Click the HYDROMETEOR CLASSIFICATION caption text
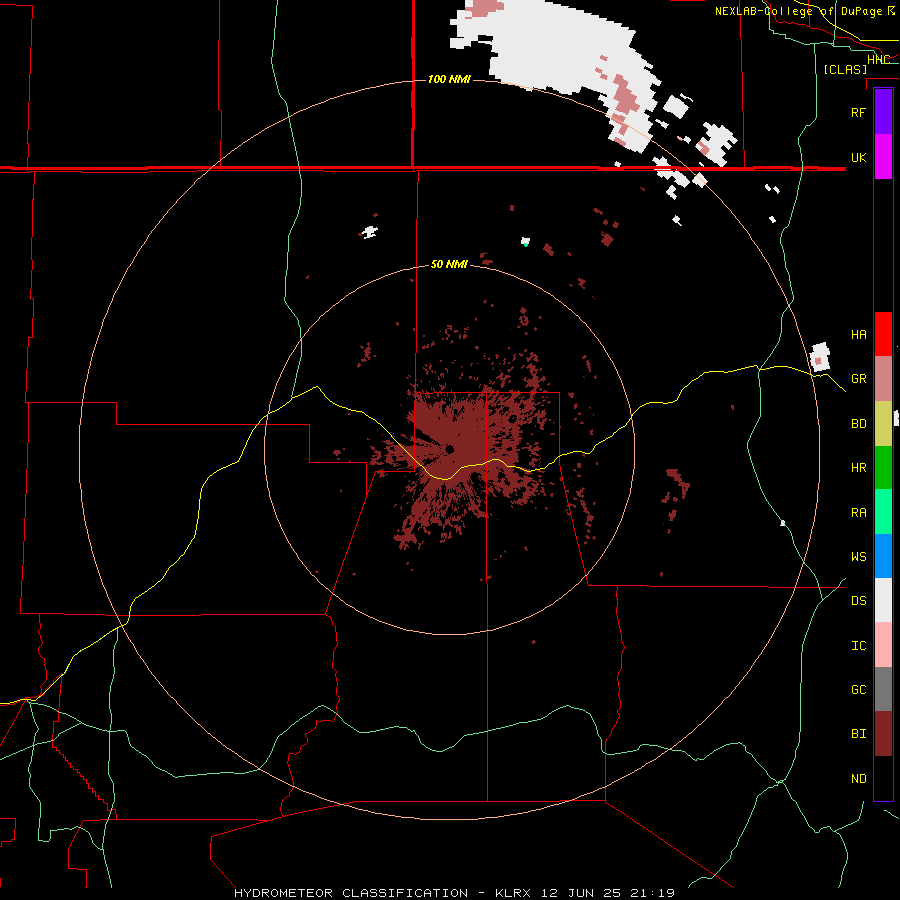The image size is (900, 900). [x=351, y=893]
